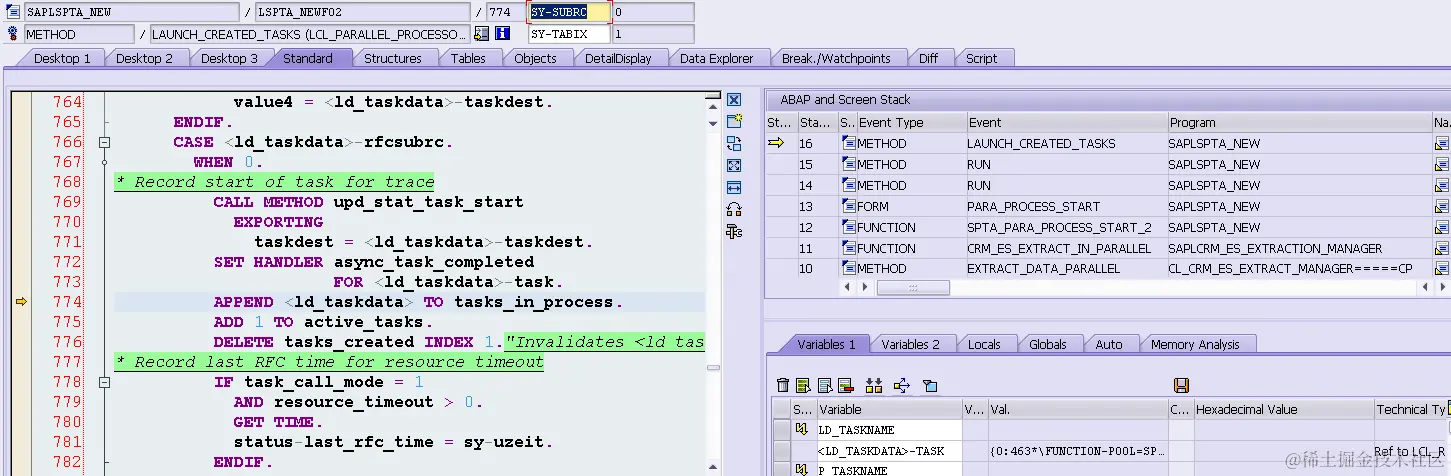Click the delete trash icon in Variables toolbar

[783, 385]
